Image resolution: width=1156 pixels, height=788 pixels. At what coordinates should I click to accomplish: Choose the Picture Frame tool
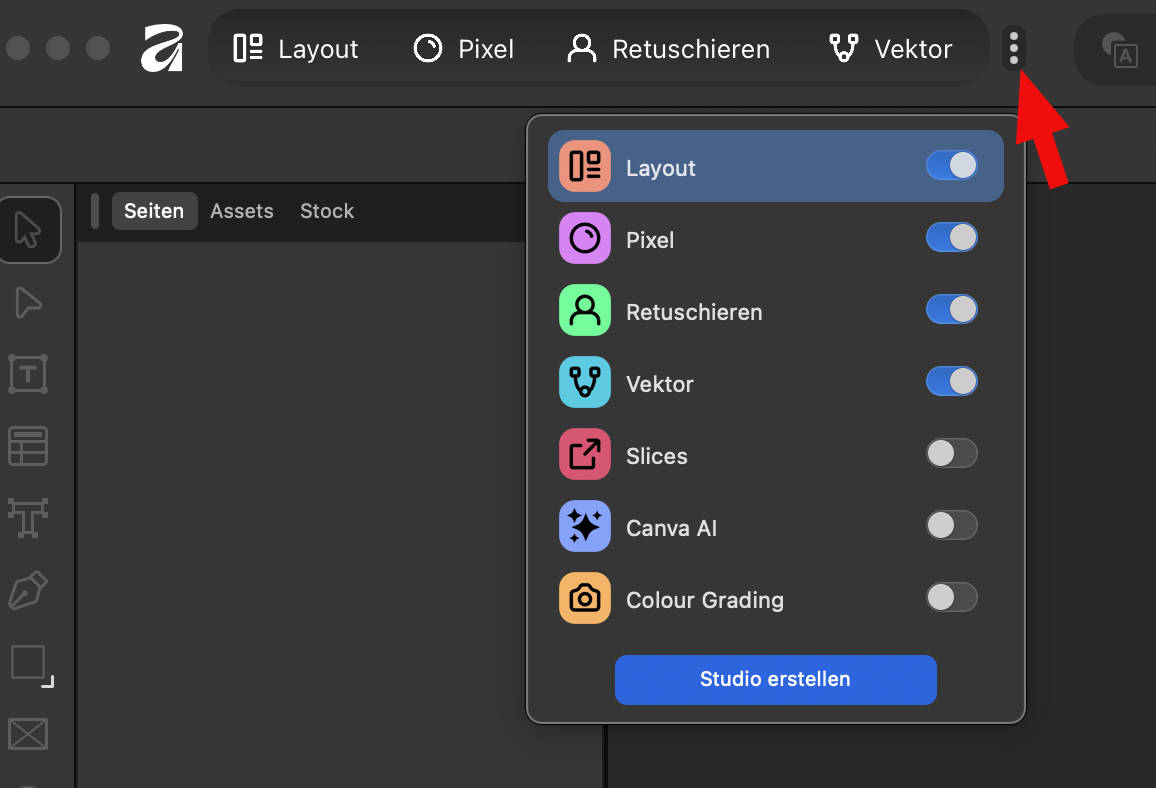28,734
